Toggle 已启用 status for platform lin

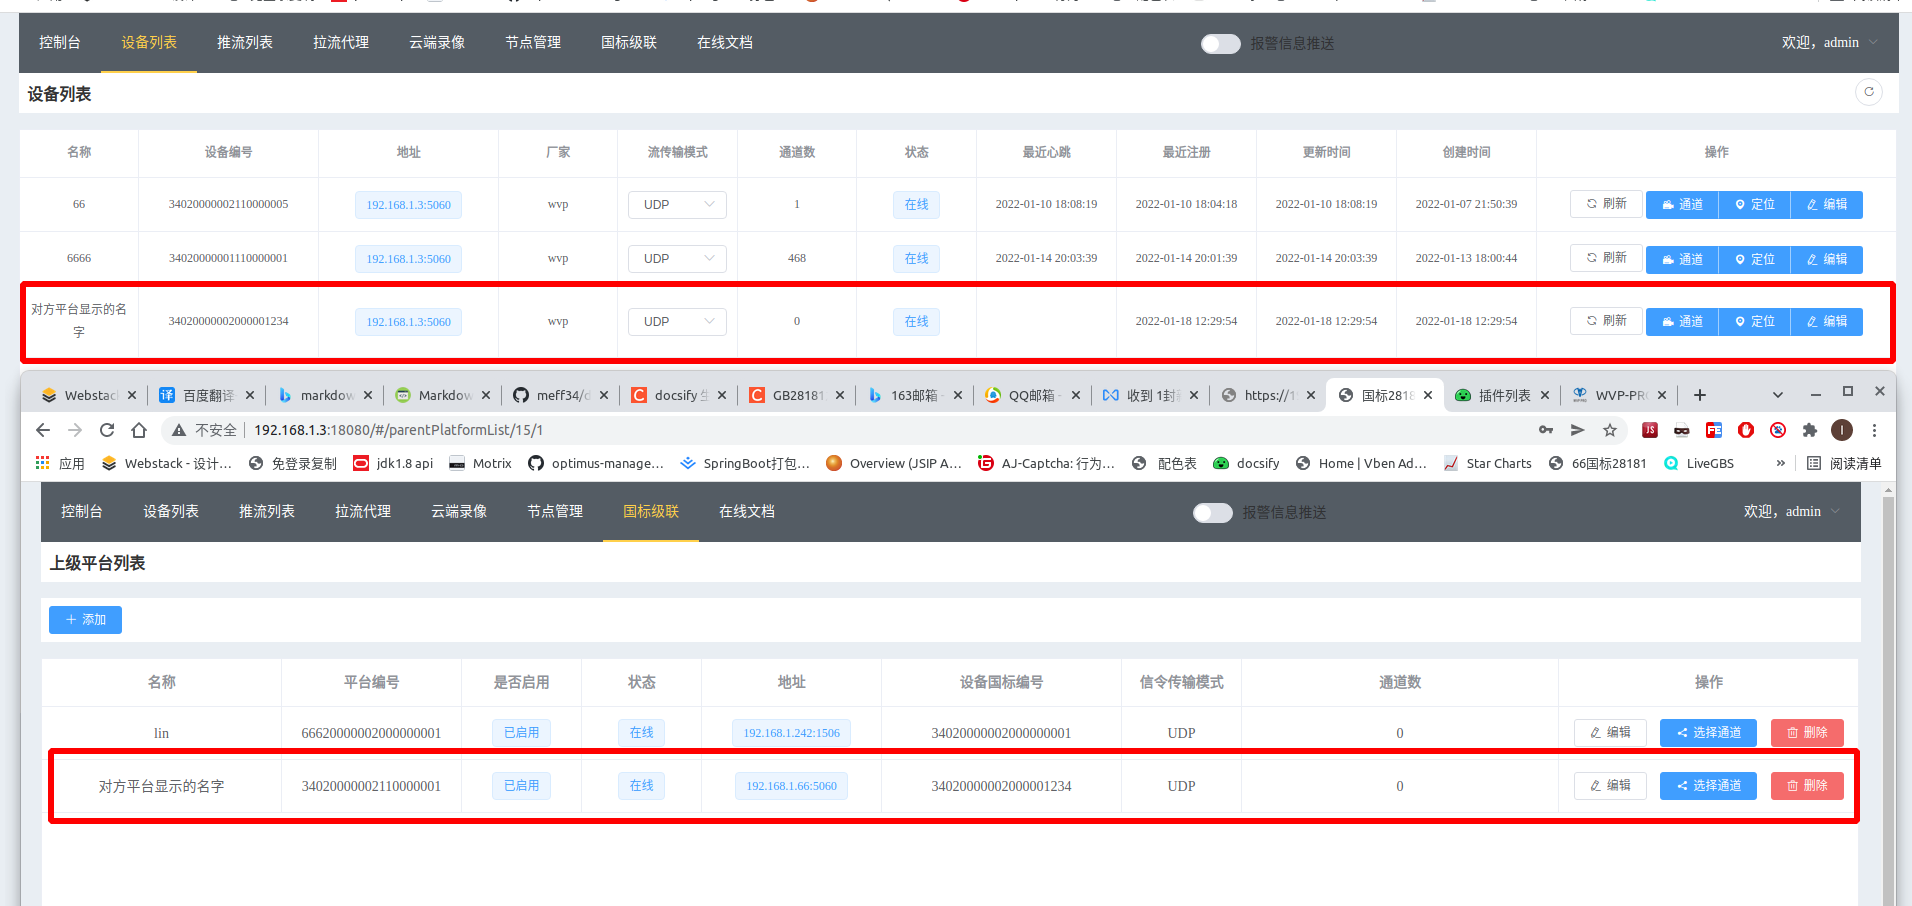521,733
